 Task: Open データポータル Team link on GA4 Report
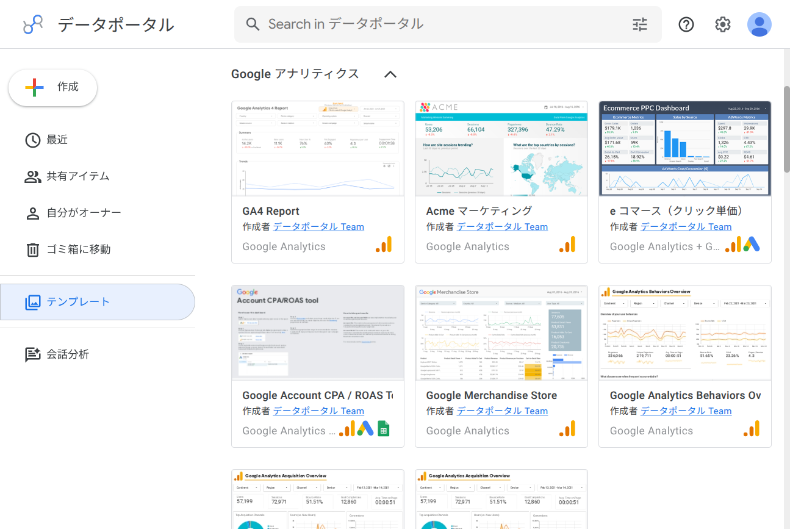[x=318, y=227]
